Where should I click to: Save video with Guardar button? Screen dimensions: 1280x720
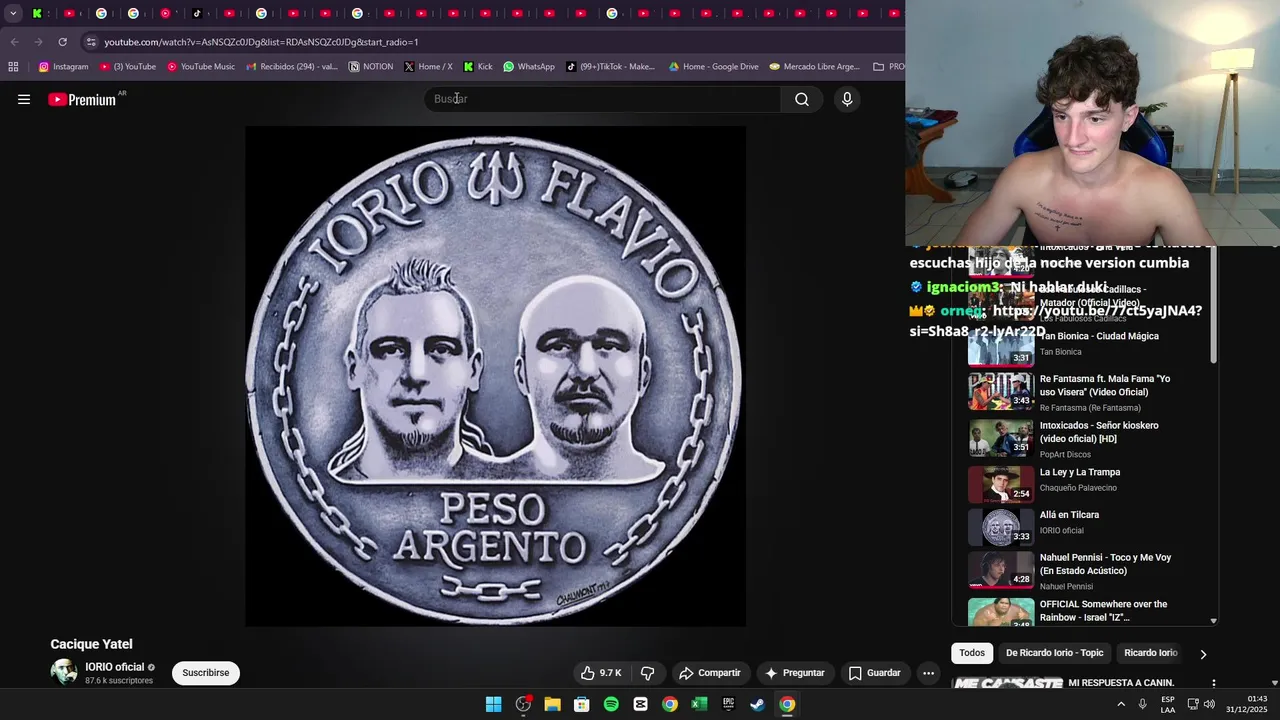point(874,673)
